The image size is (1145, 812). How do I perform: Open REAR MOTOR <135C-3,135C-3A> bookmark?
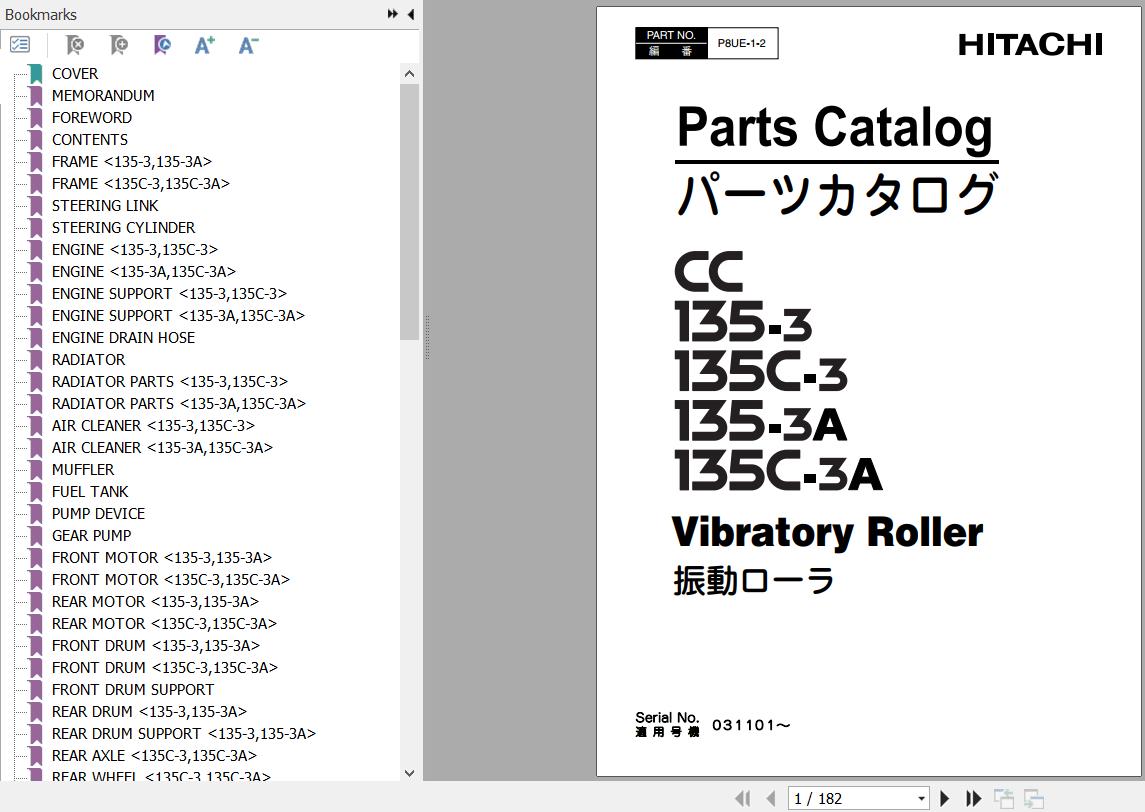(x=164, y=624)
